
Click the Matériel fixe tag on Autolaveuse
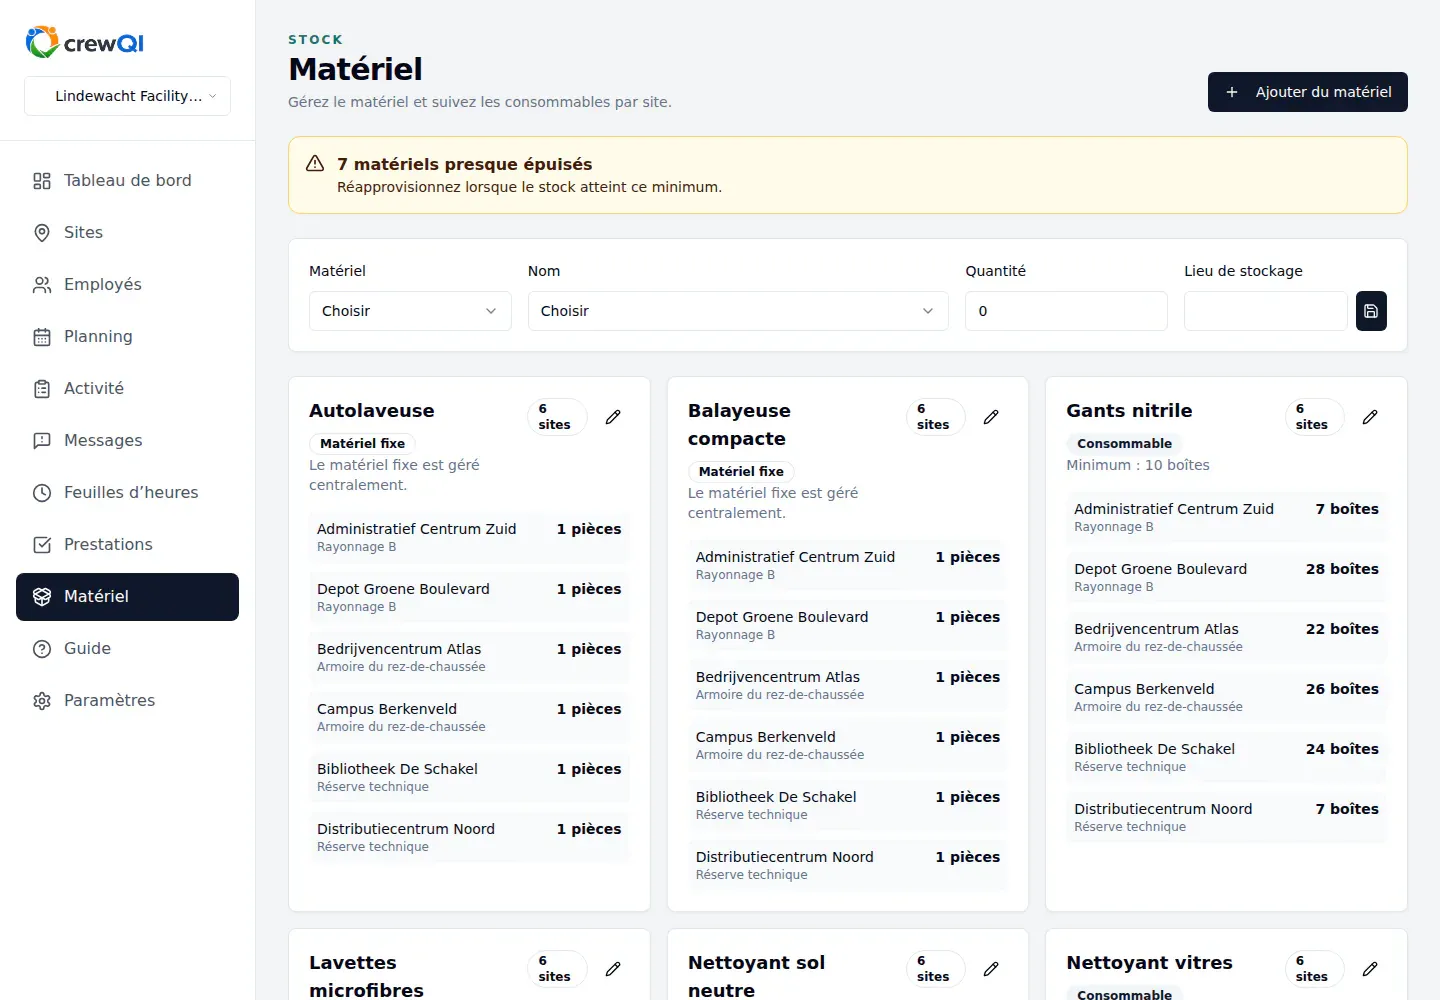[x=362, y=444]
